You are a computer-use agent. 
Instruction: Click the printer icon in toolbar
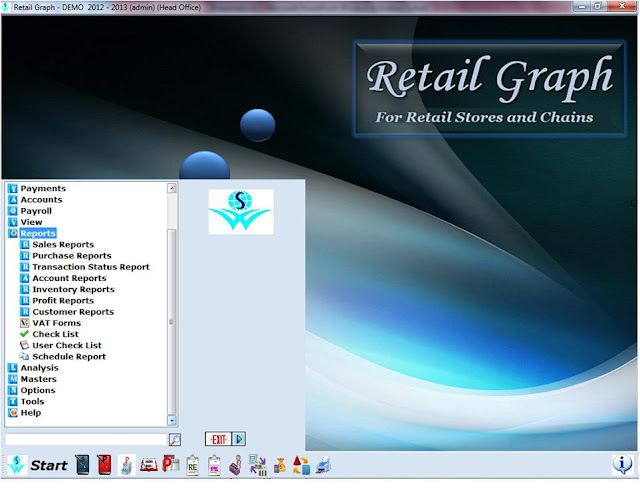(x=323, y=465)
